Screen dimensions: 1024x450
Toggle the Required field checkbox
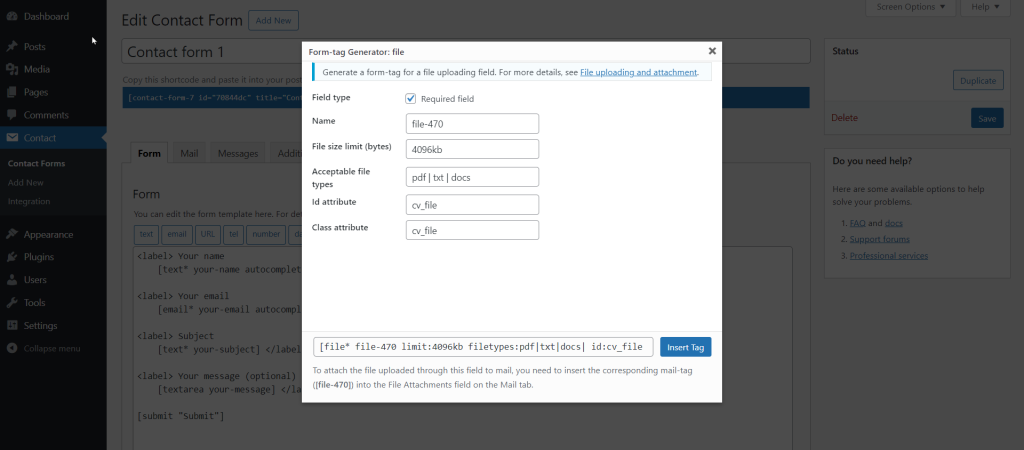point(410,98)
